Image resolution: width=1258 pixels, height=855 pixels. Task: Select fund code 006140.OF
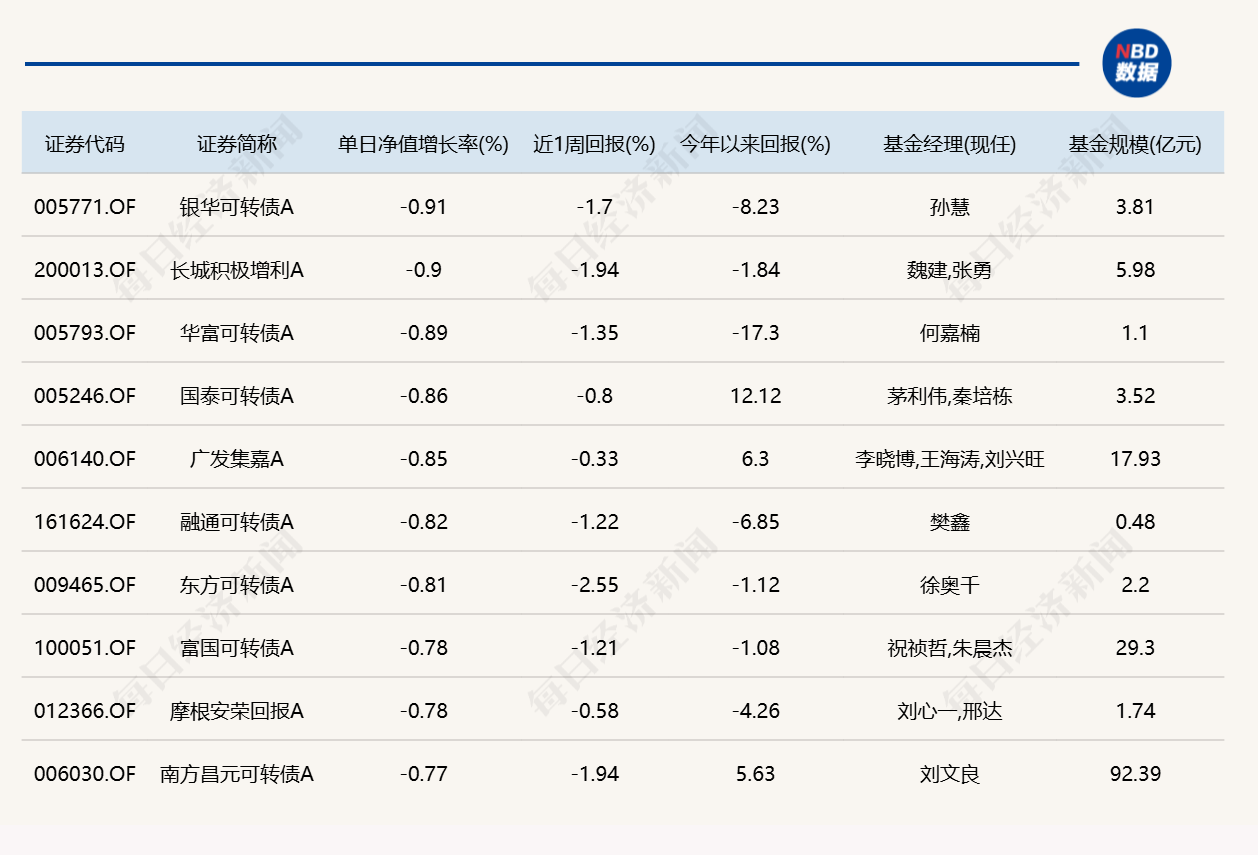pyautogui.click(x=84, y=459)
